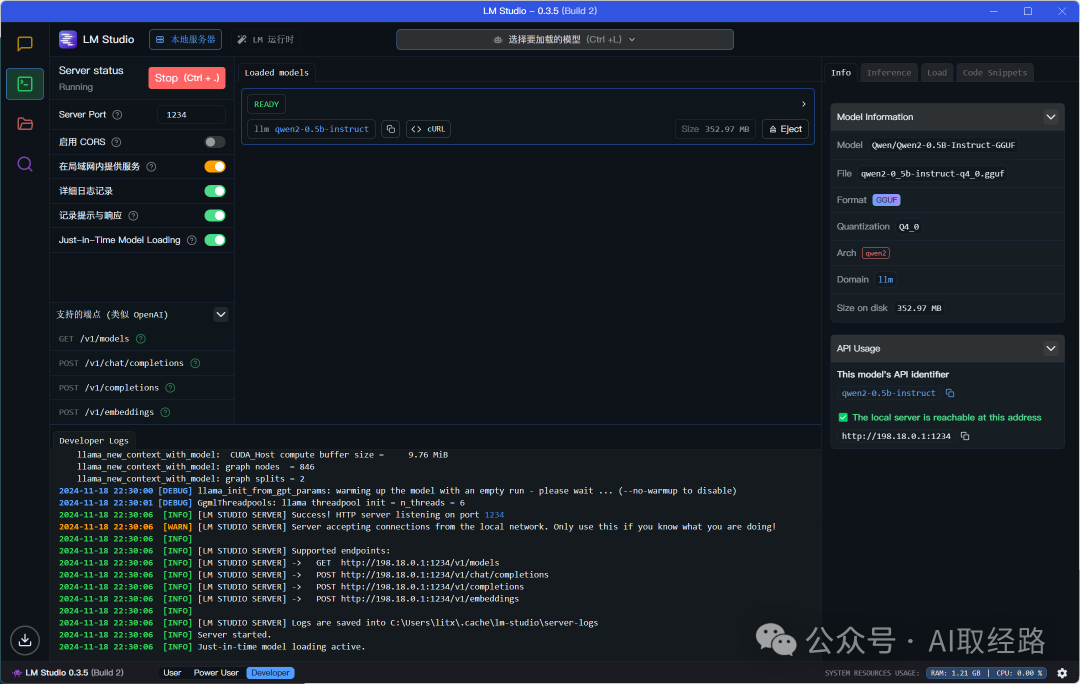The height and width of the screenshot is (684, 1080).
Task: Switch to the Load tab
Action: 937,72
